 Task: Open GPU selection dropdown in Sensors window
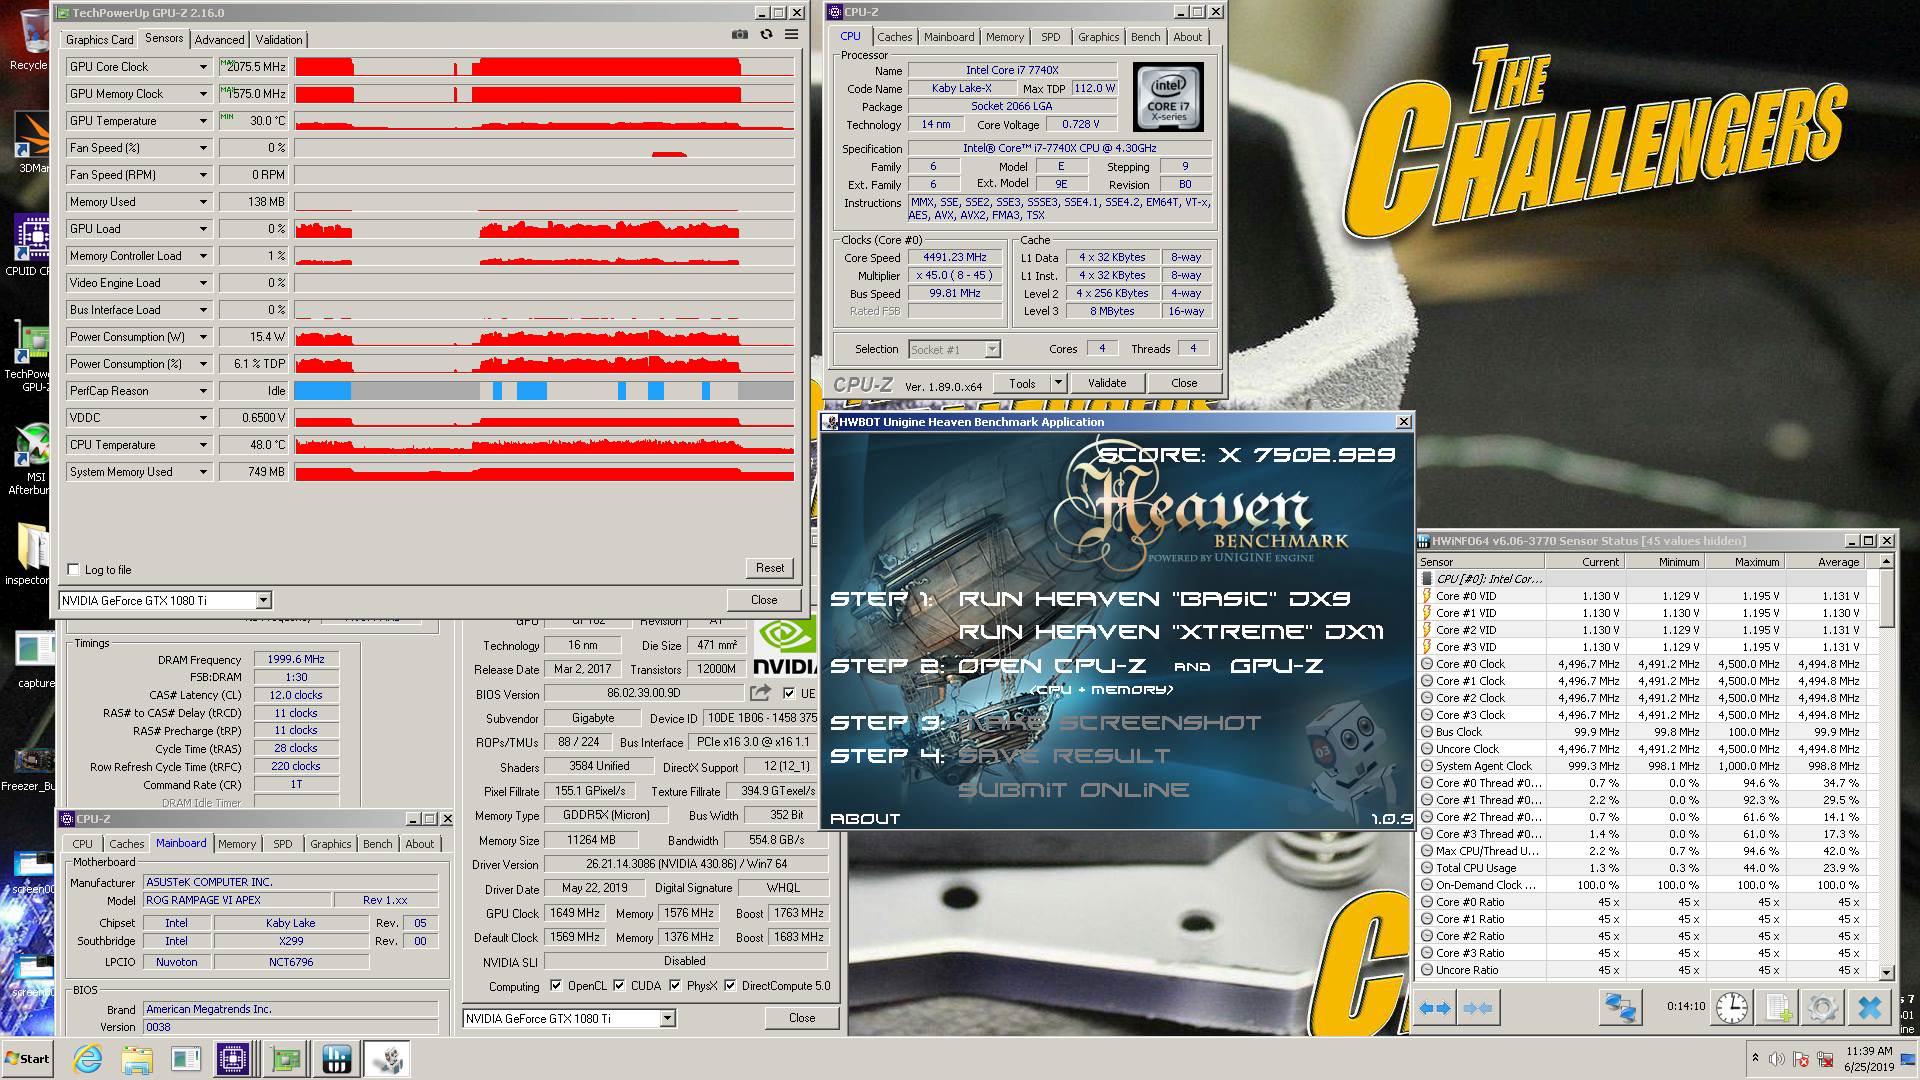pyautogui.click(x=263, y=600)
